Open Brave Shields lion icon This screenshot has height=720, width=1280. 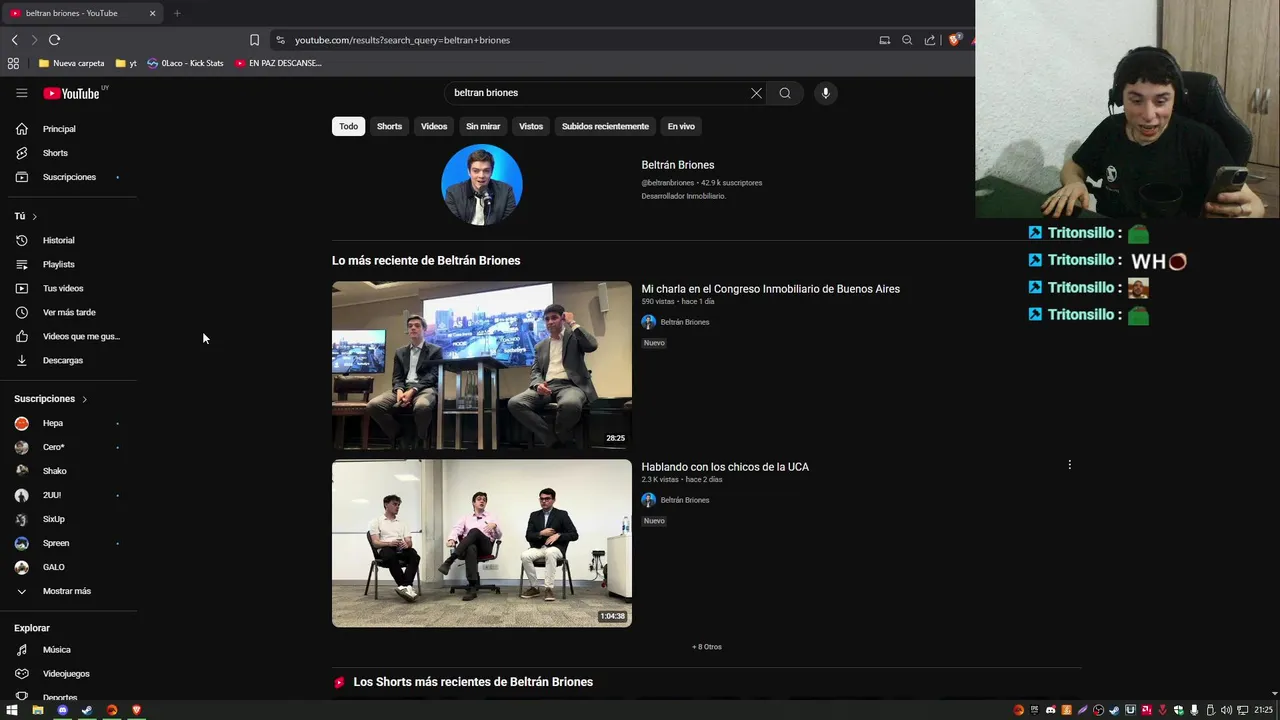click(x=954, y=40)
